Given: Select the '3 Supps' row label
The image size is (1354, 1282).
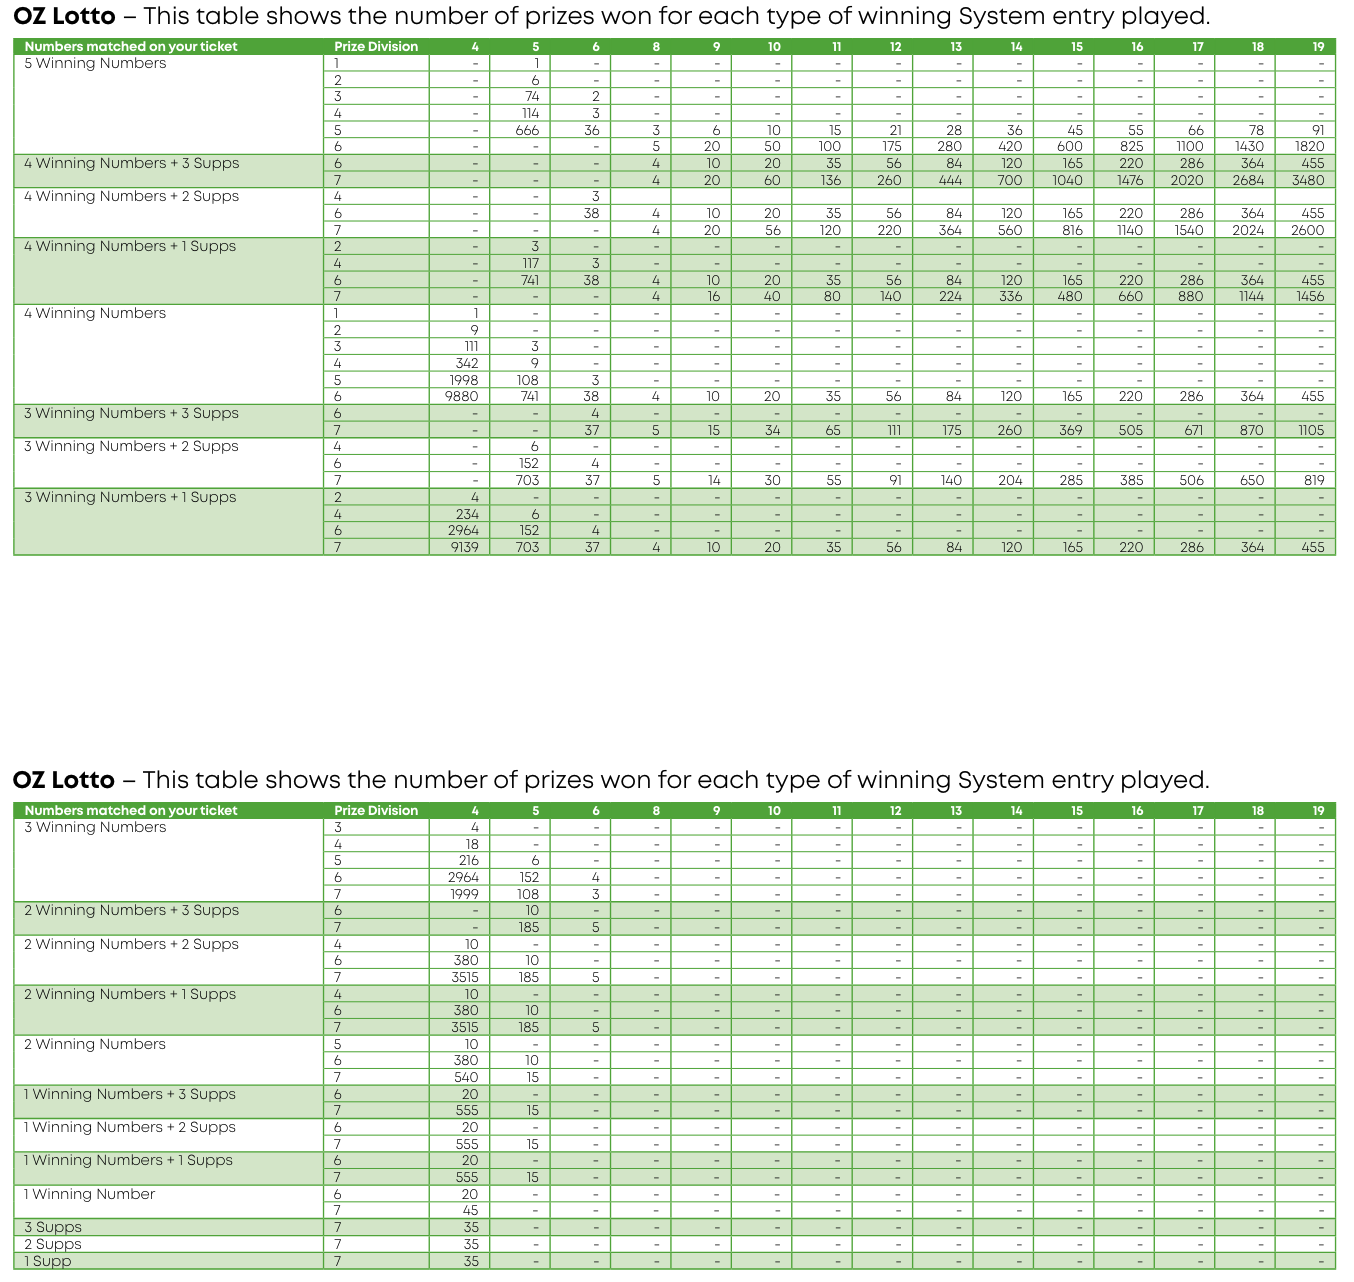Looking at the screenshot, I should point(53,1227).
